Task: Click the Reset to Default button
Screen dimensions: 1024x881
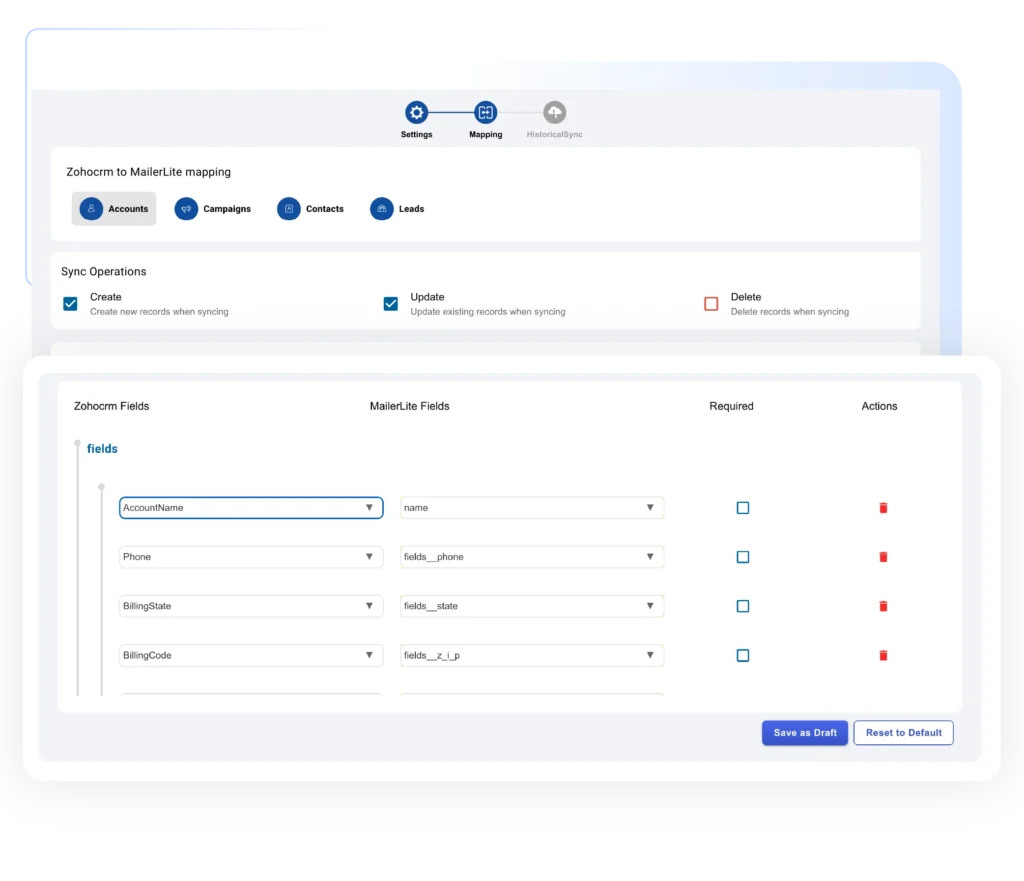Action: pyautogui.click(x=903, y=733)
